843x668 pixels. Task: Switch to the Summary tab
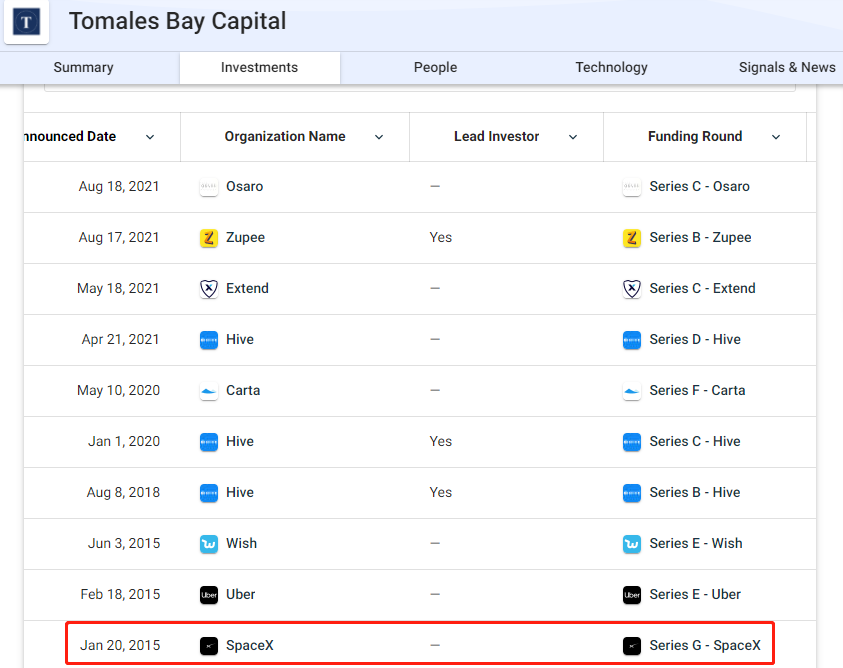[x=83, y=68]
